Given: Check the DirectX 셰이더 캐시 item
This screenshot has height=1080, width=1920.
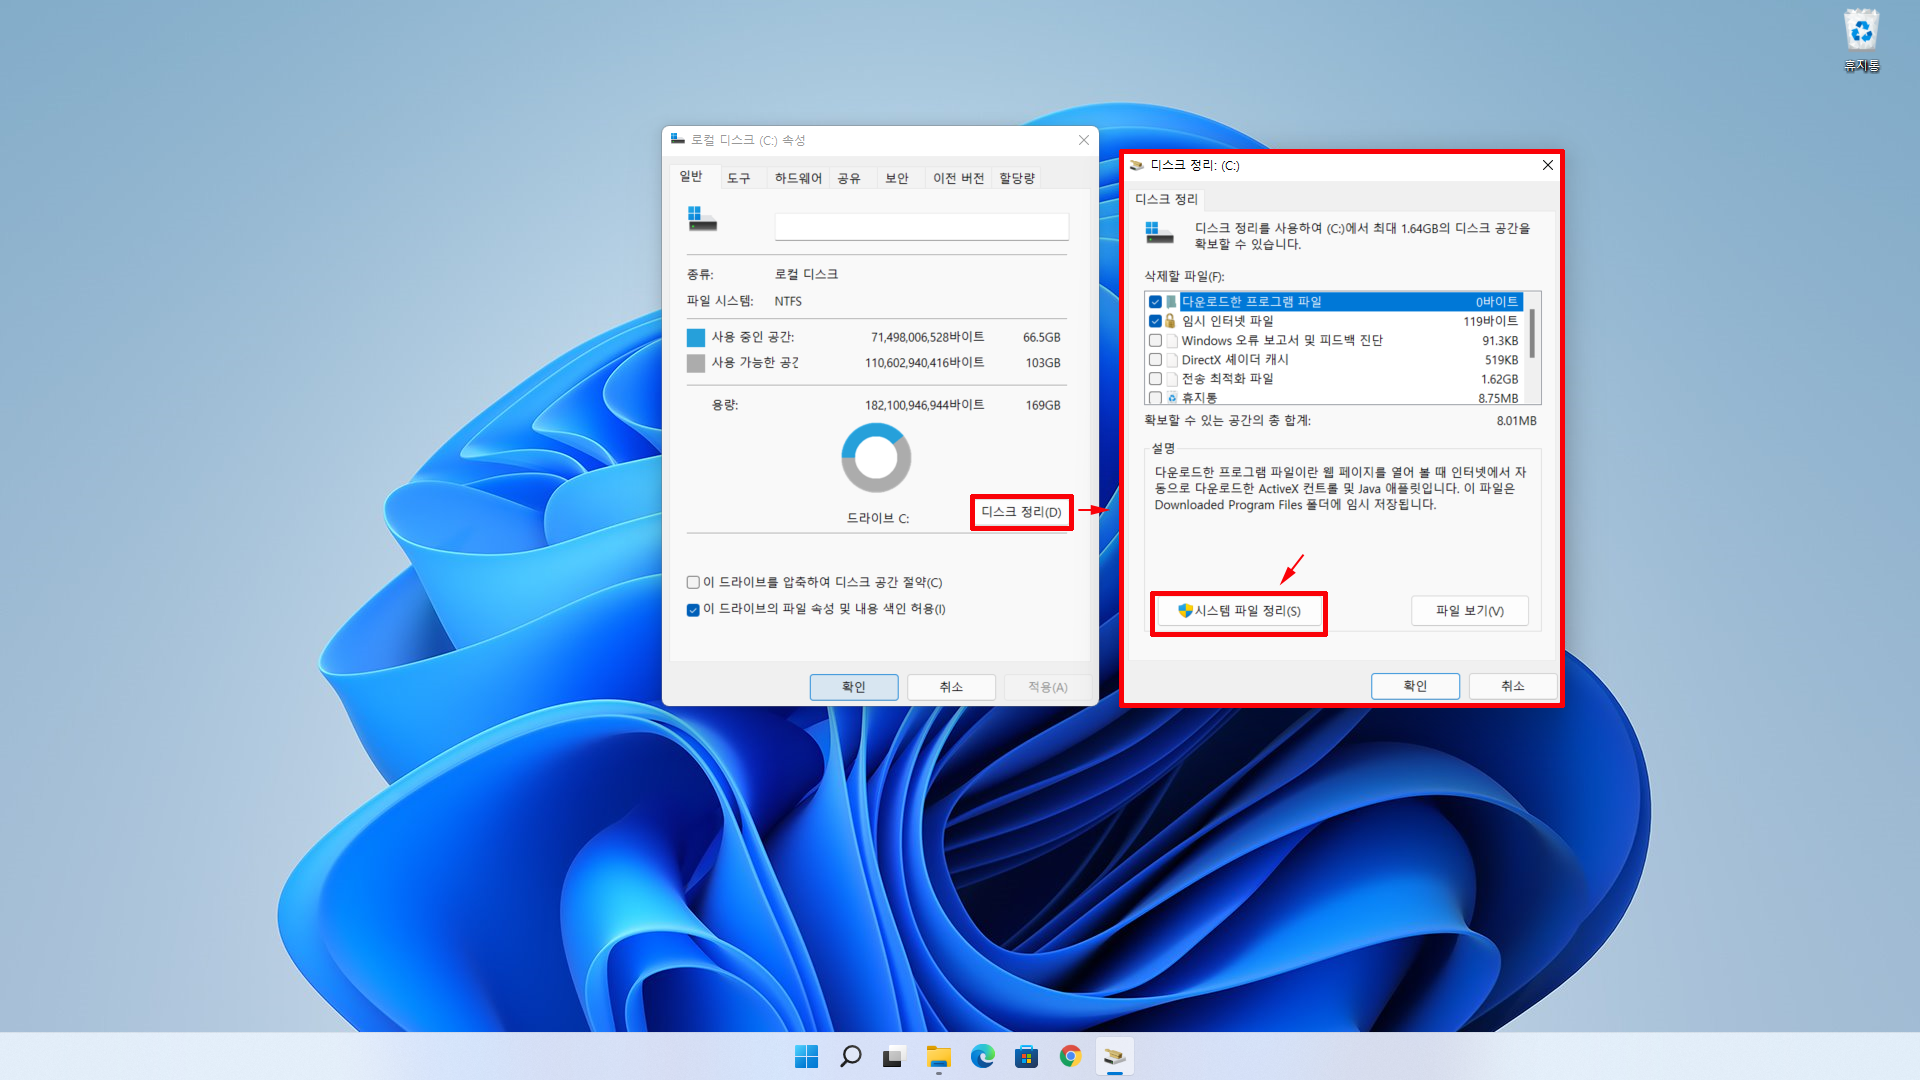Looking at the screenshot, I should click(1155, 360).
